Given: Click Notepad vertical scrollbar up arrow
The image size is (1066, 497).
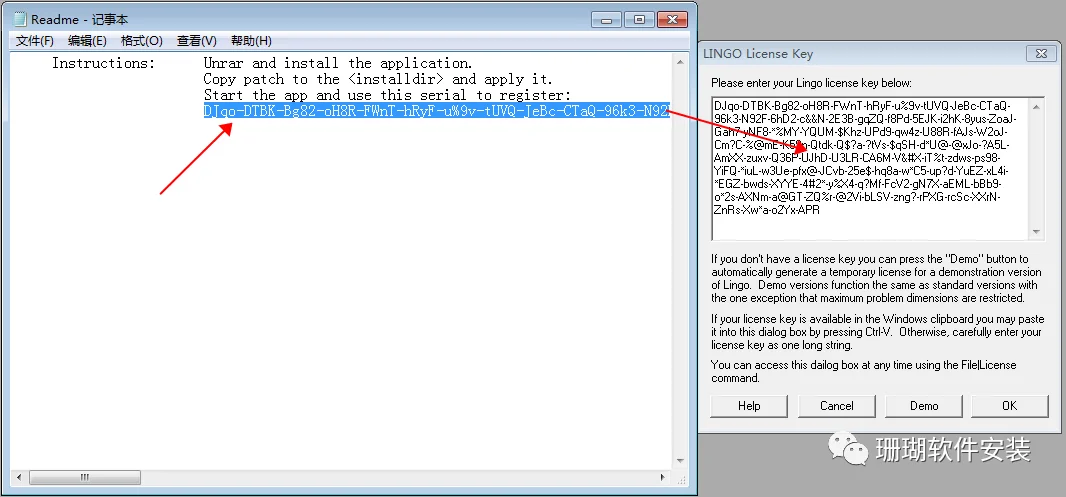Looking at the screenshot, I should coord(681,62).
